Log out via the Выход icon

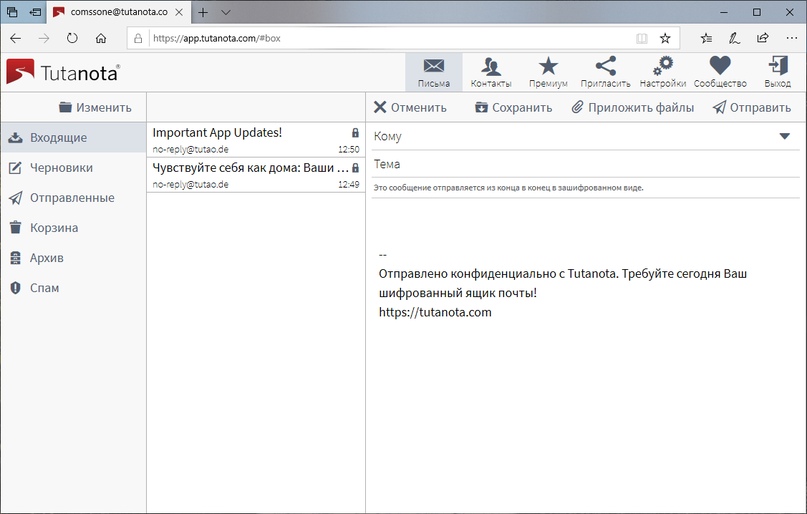point(777,72)
